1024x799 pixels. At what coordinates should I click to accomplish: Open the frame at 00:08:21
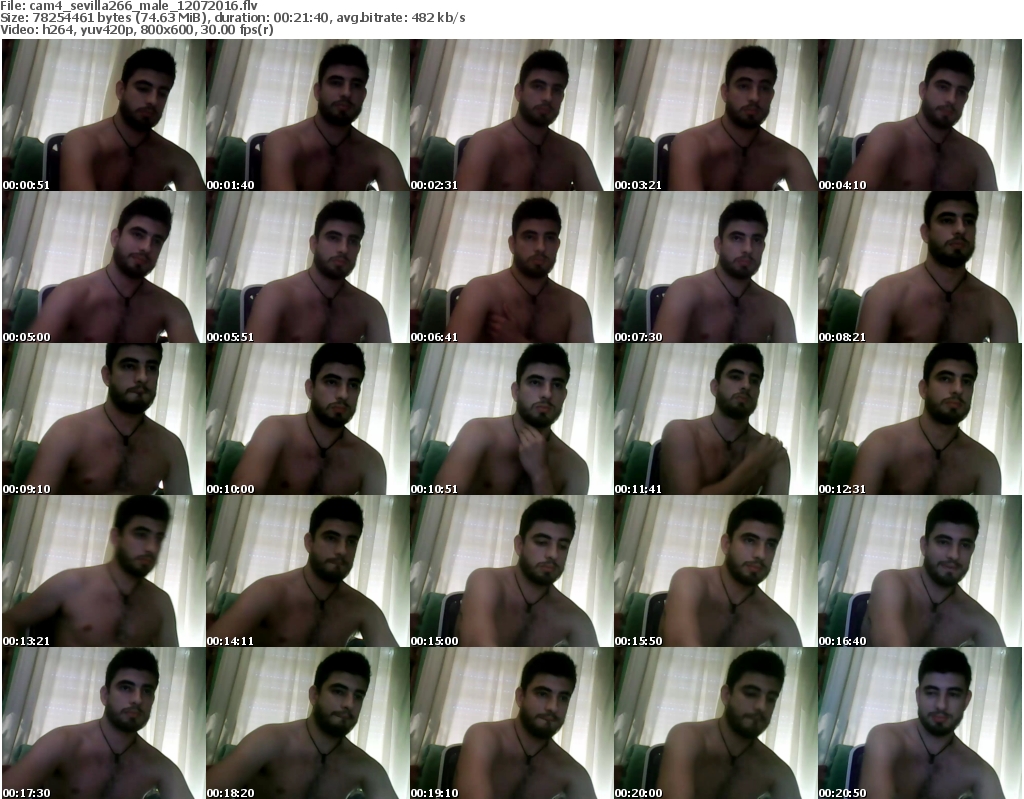point(920,267)
